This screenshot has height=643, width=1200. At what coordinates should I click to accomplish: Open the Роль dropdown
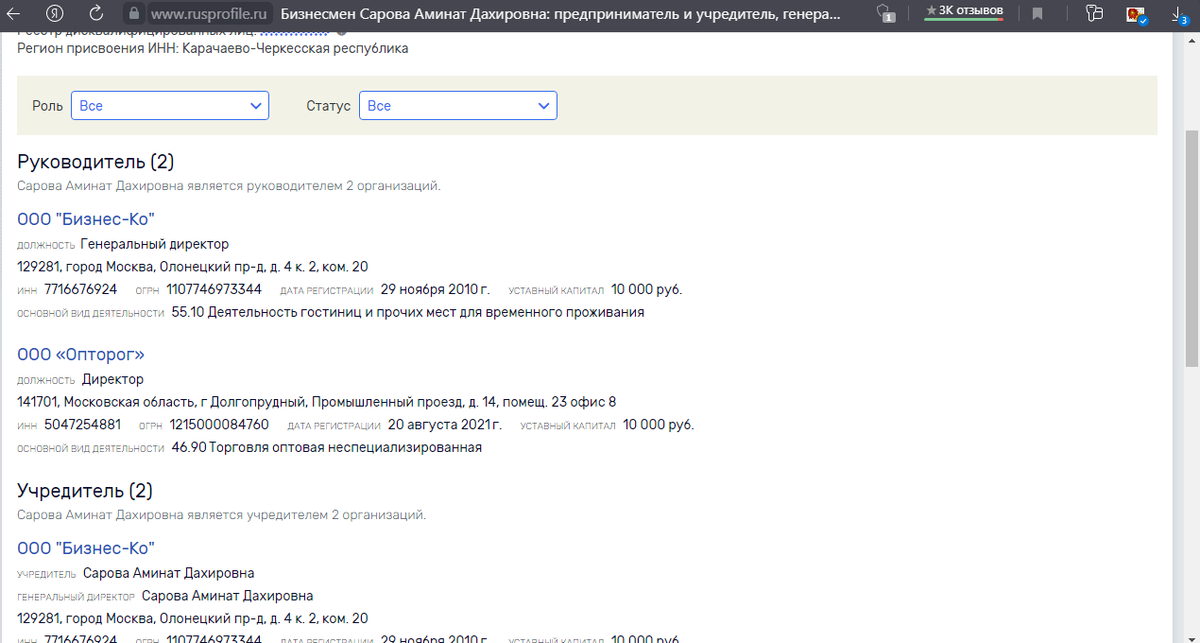[169, 104]
